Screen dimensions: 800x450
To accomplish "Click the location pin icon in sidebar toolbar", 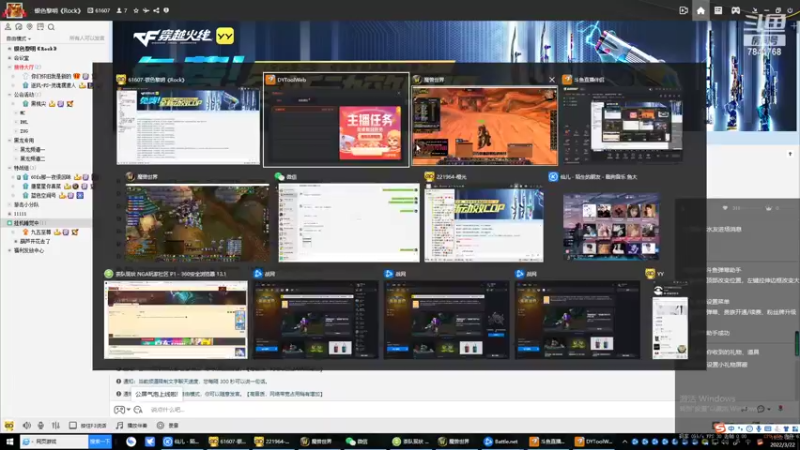I will pos(30,27).
